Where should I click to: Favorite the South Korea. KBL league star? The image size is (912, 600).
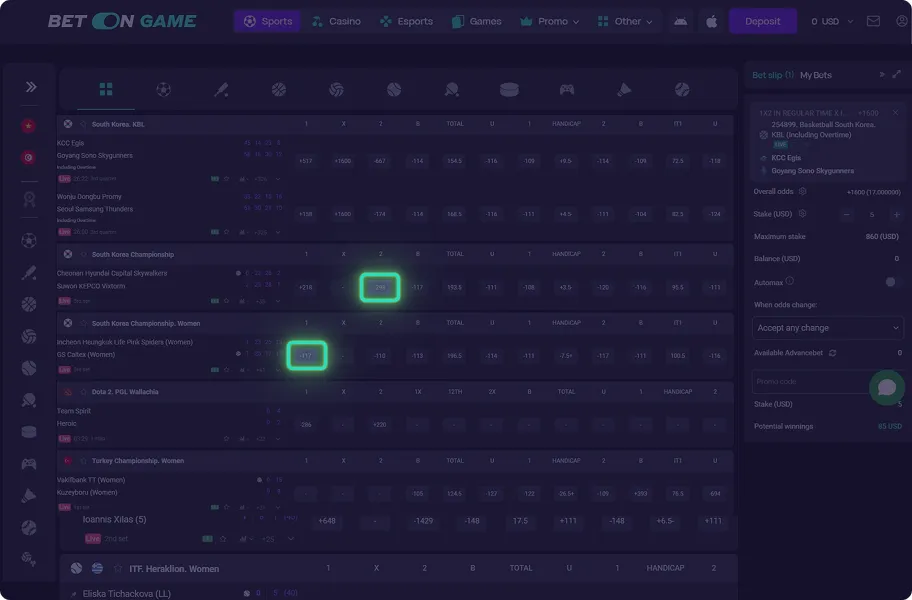(x=84, y=124)
